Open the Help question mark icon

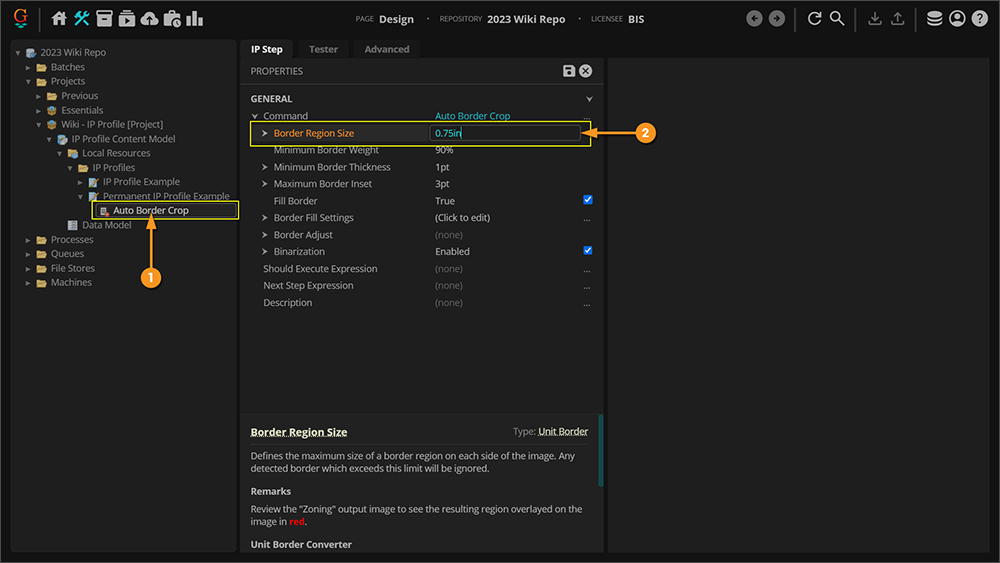(x=979, y=19)
